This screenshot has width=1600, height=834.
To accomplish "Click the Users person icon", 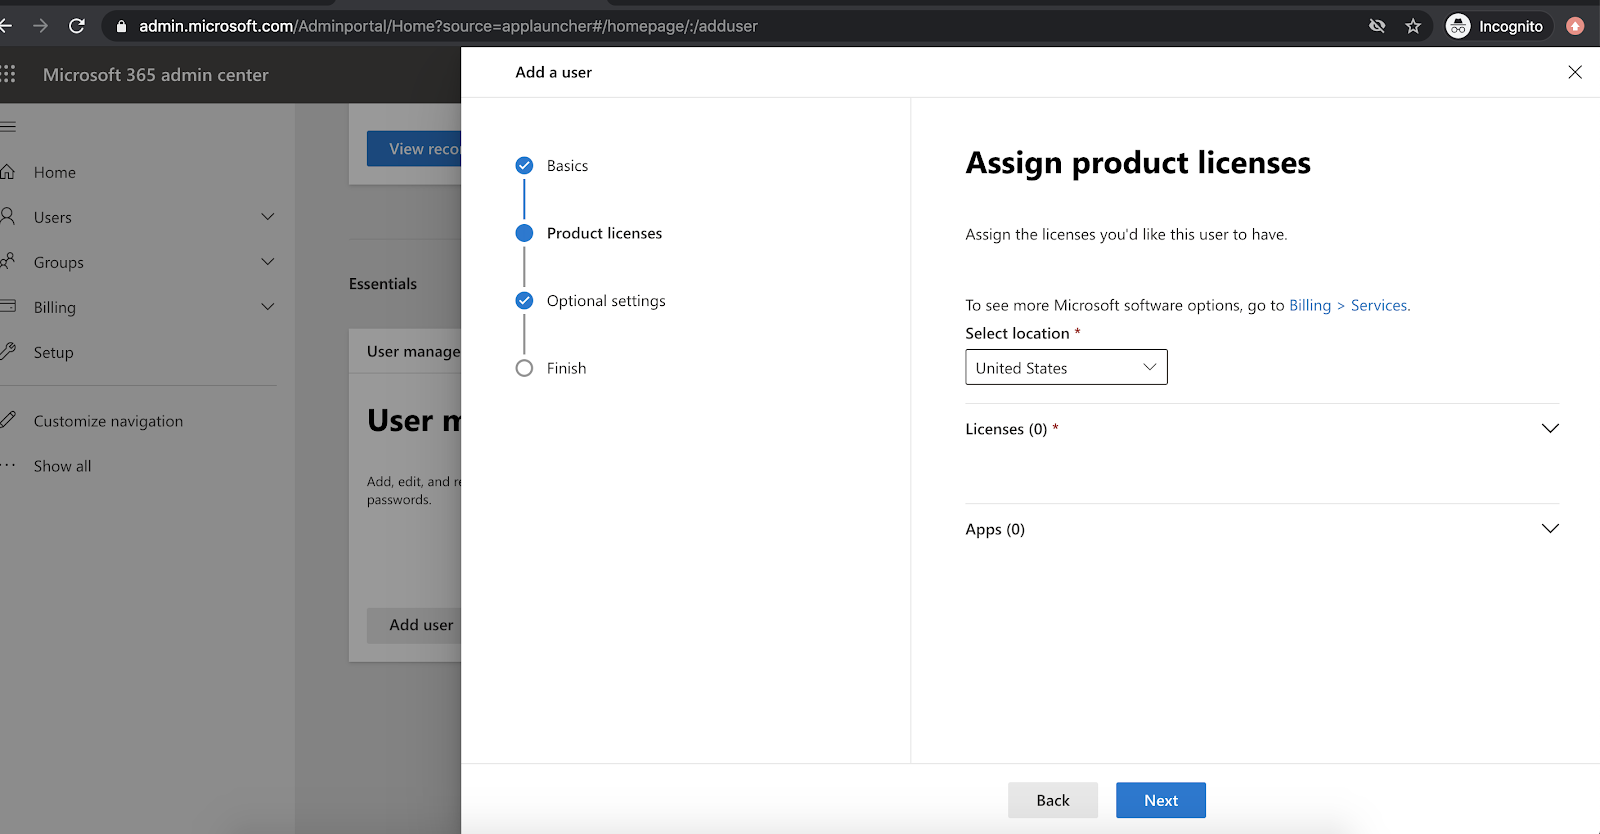I will 7,216.
